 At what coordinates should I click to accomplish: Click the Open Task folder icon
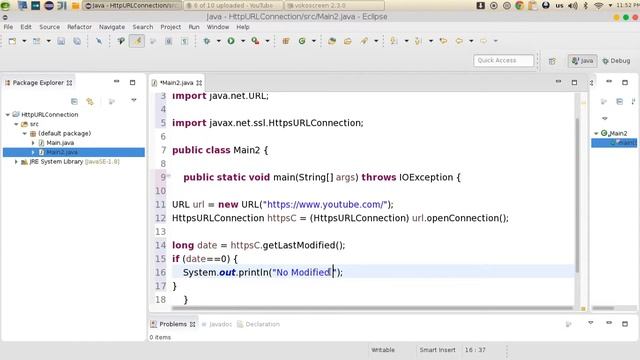(x=348, y=41)
